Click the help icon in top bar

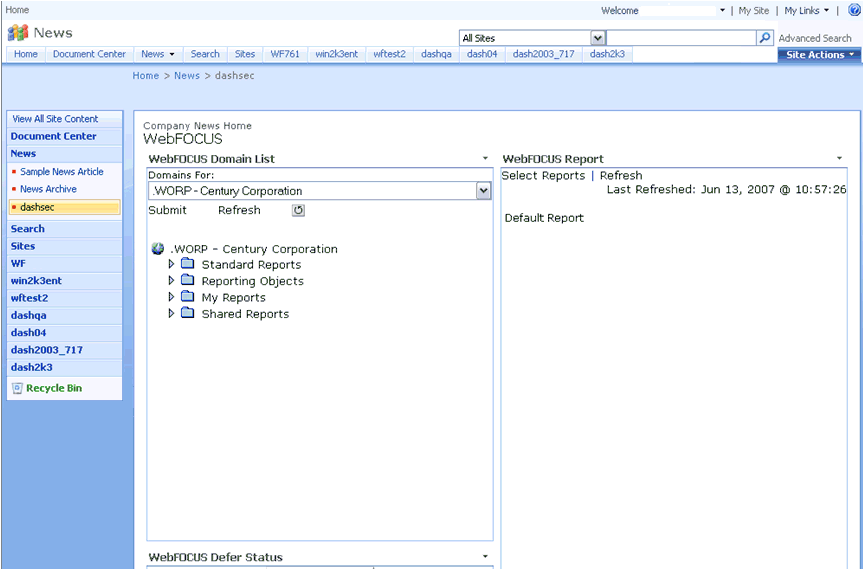[854, 10]
